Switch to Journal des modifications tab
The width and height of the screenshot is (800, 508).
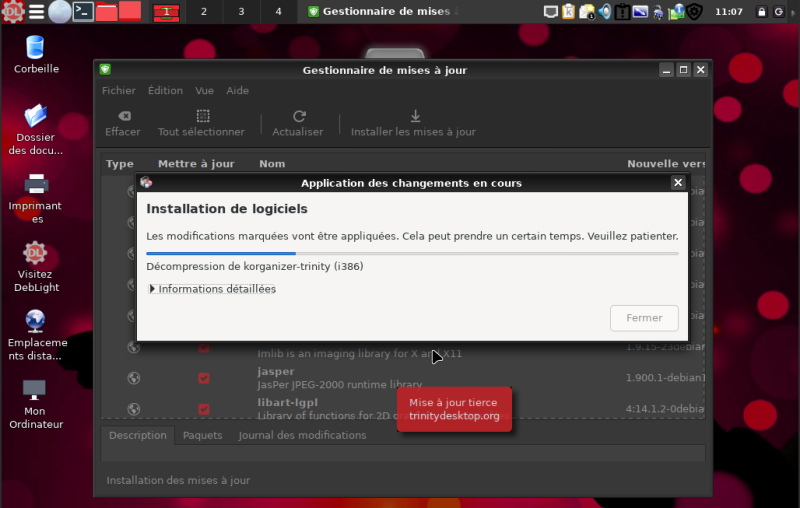(x=302, y=435)
